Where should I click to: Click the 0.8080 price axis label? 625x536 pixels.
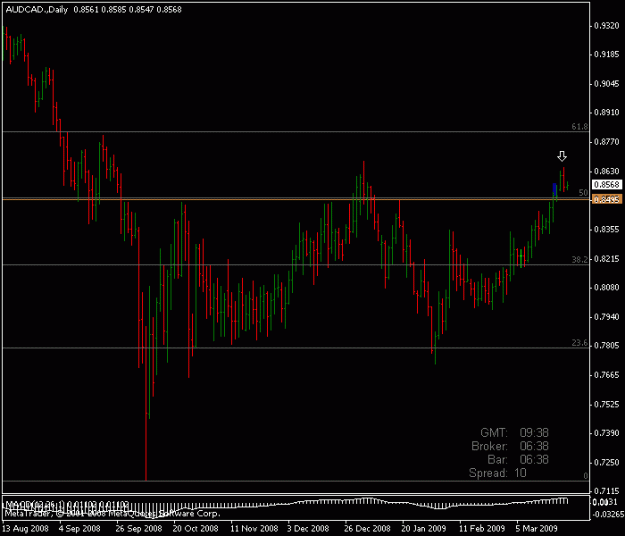click(x=607, y=287)
